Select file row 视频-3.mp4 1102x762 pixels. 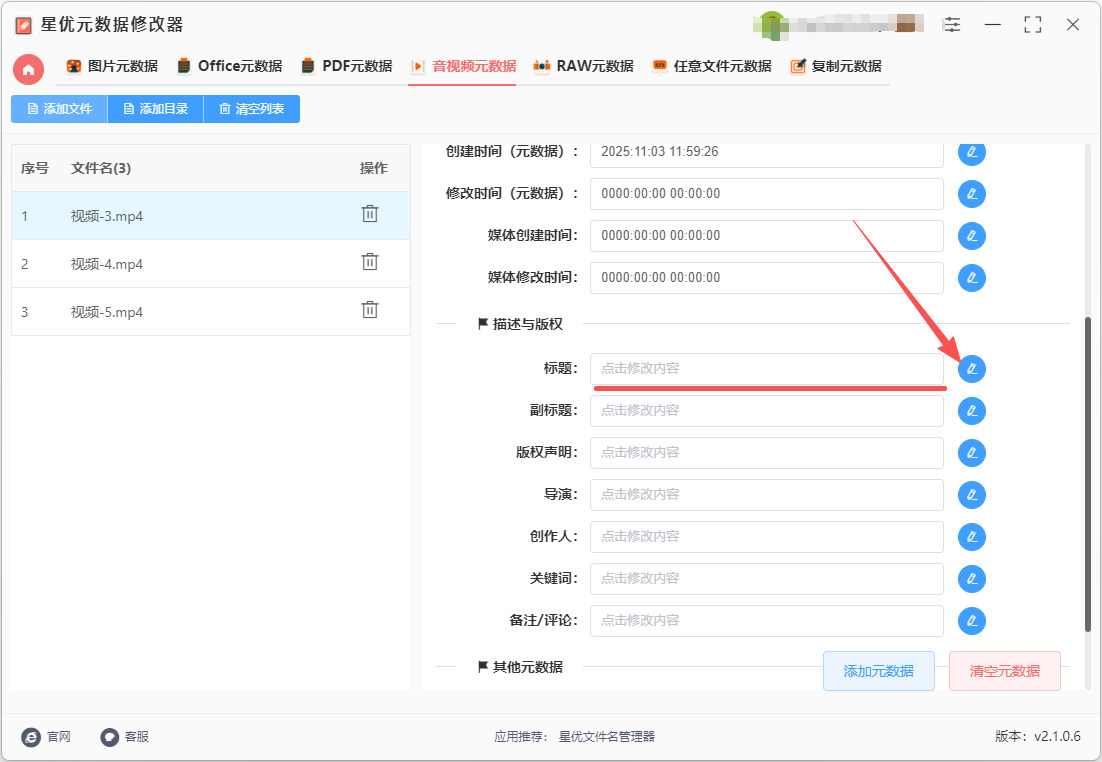click(x=211, y=216)
